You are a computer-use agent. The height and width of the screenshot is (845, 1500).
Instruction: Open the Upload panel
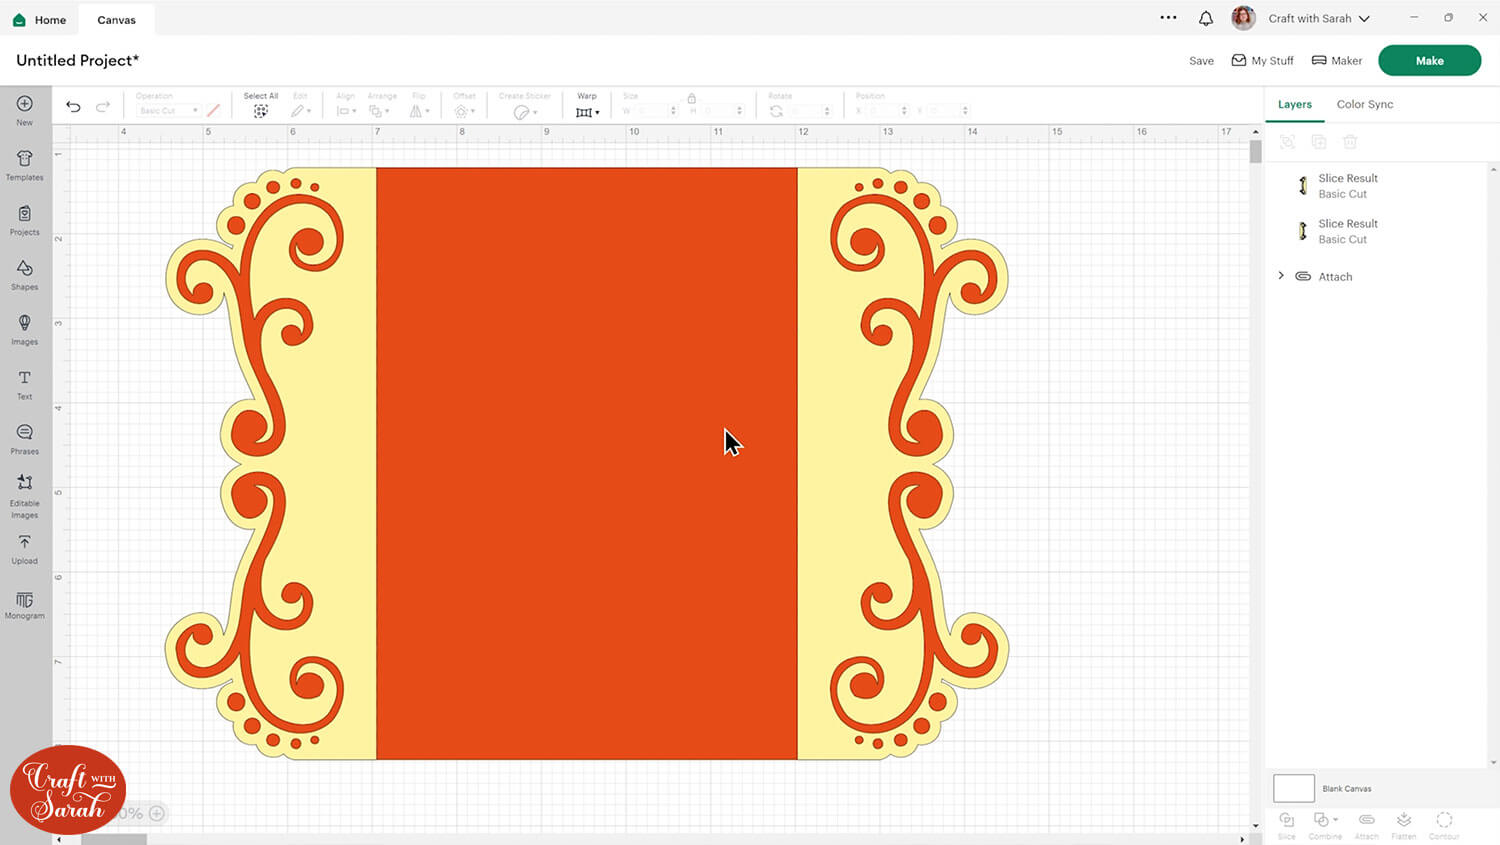click(24, 548)
